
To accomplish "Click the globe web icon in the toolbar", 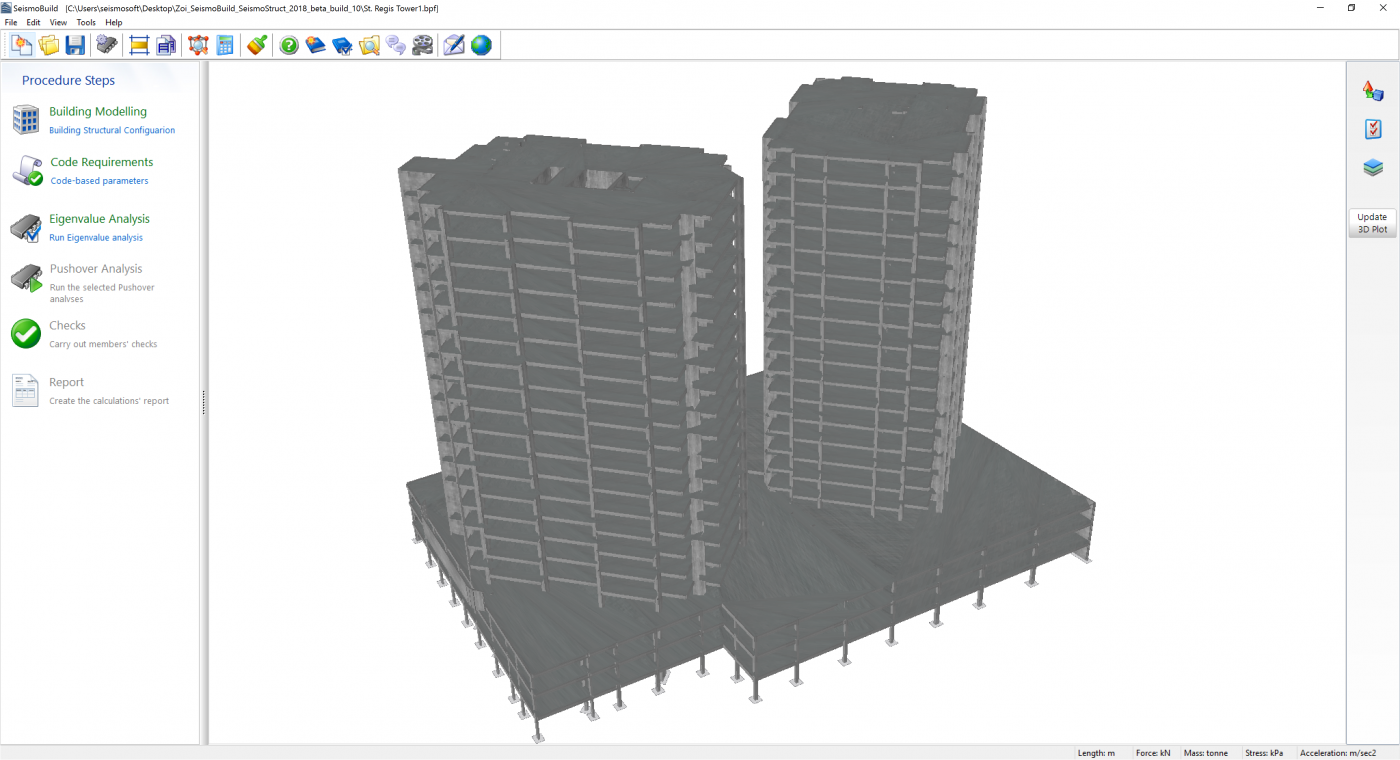I will click(481, 45).
